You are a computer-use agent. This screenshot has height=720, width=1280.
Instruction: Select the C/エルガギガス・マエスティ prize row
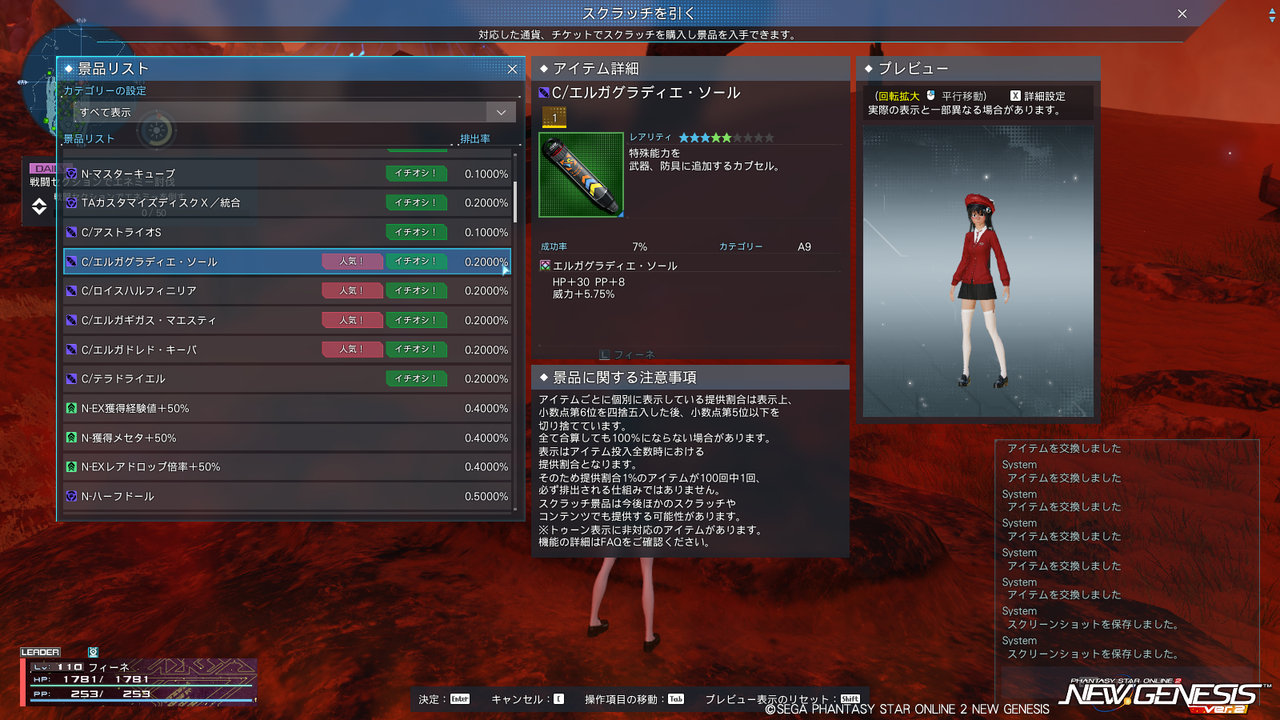coord(287,320)
